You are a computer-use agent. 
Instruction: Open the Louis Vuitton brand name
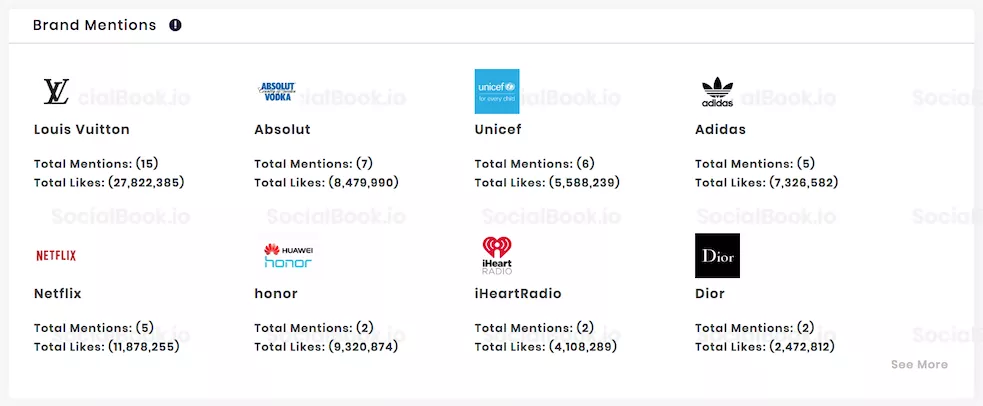coord(81,130)
